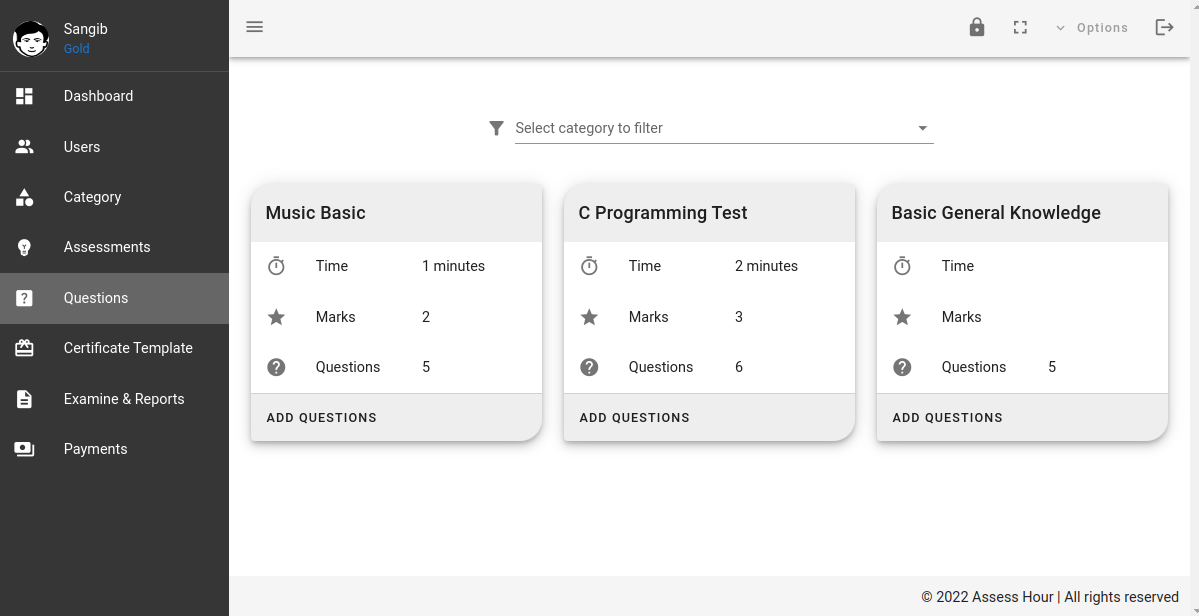Click the Select category to filter field
1199x616 pixels.
point(724,128)
